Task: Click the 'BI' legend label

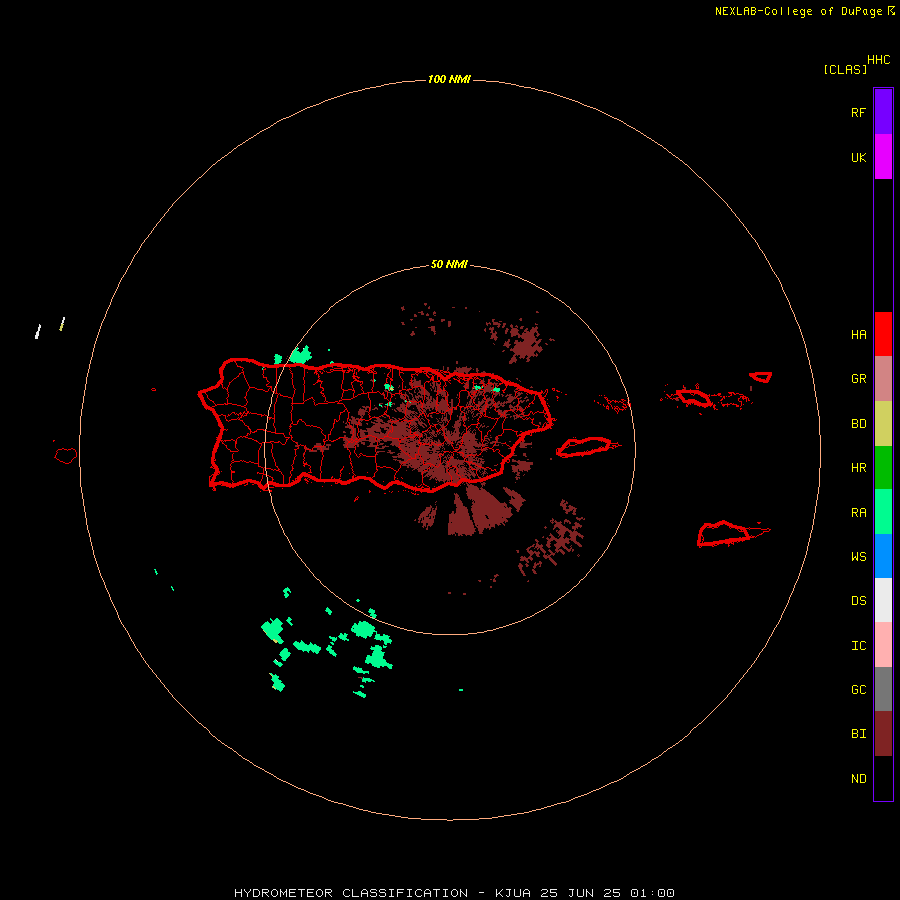Action: 858,734
